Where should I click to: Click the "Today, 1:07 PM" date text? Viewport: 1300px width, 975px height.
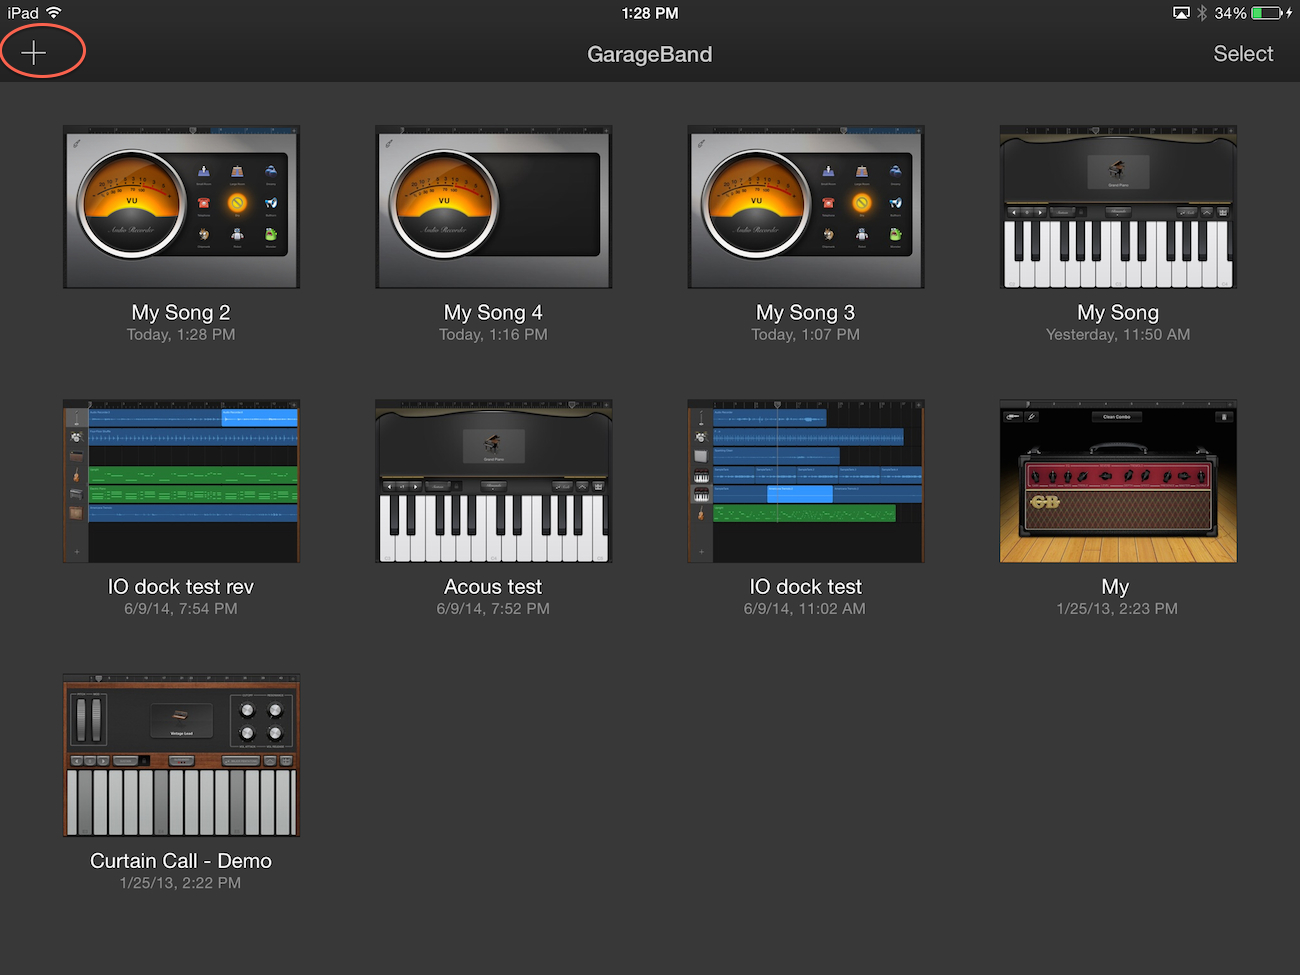click(806, 335)
